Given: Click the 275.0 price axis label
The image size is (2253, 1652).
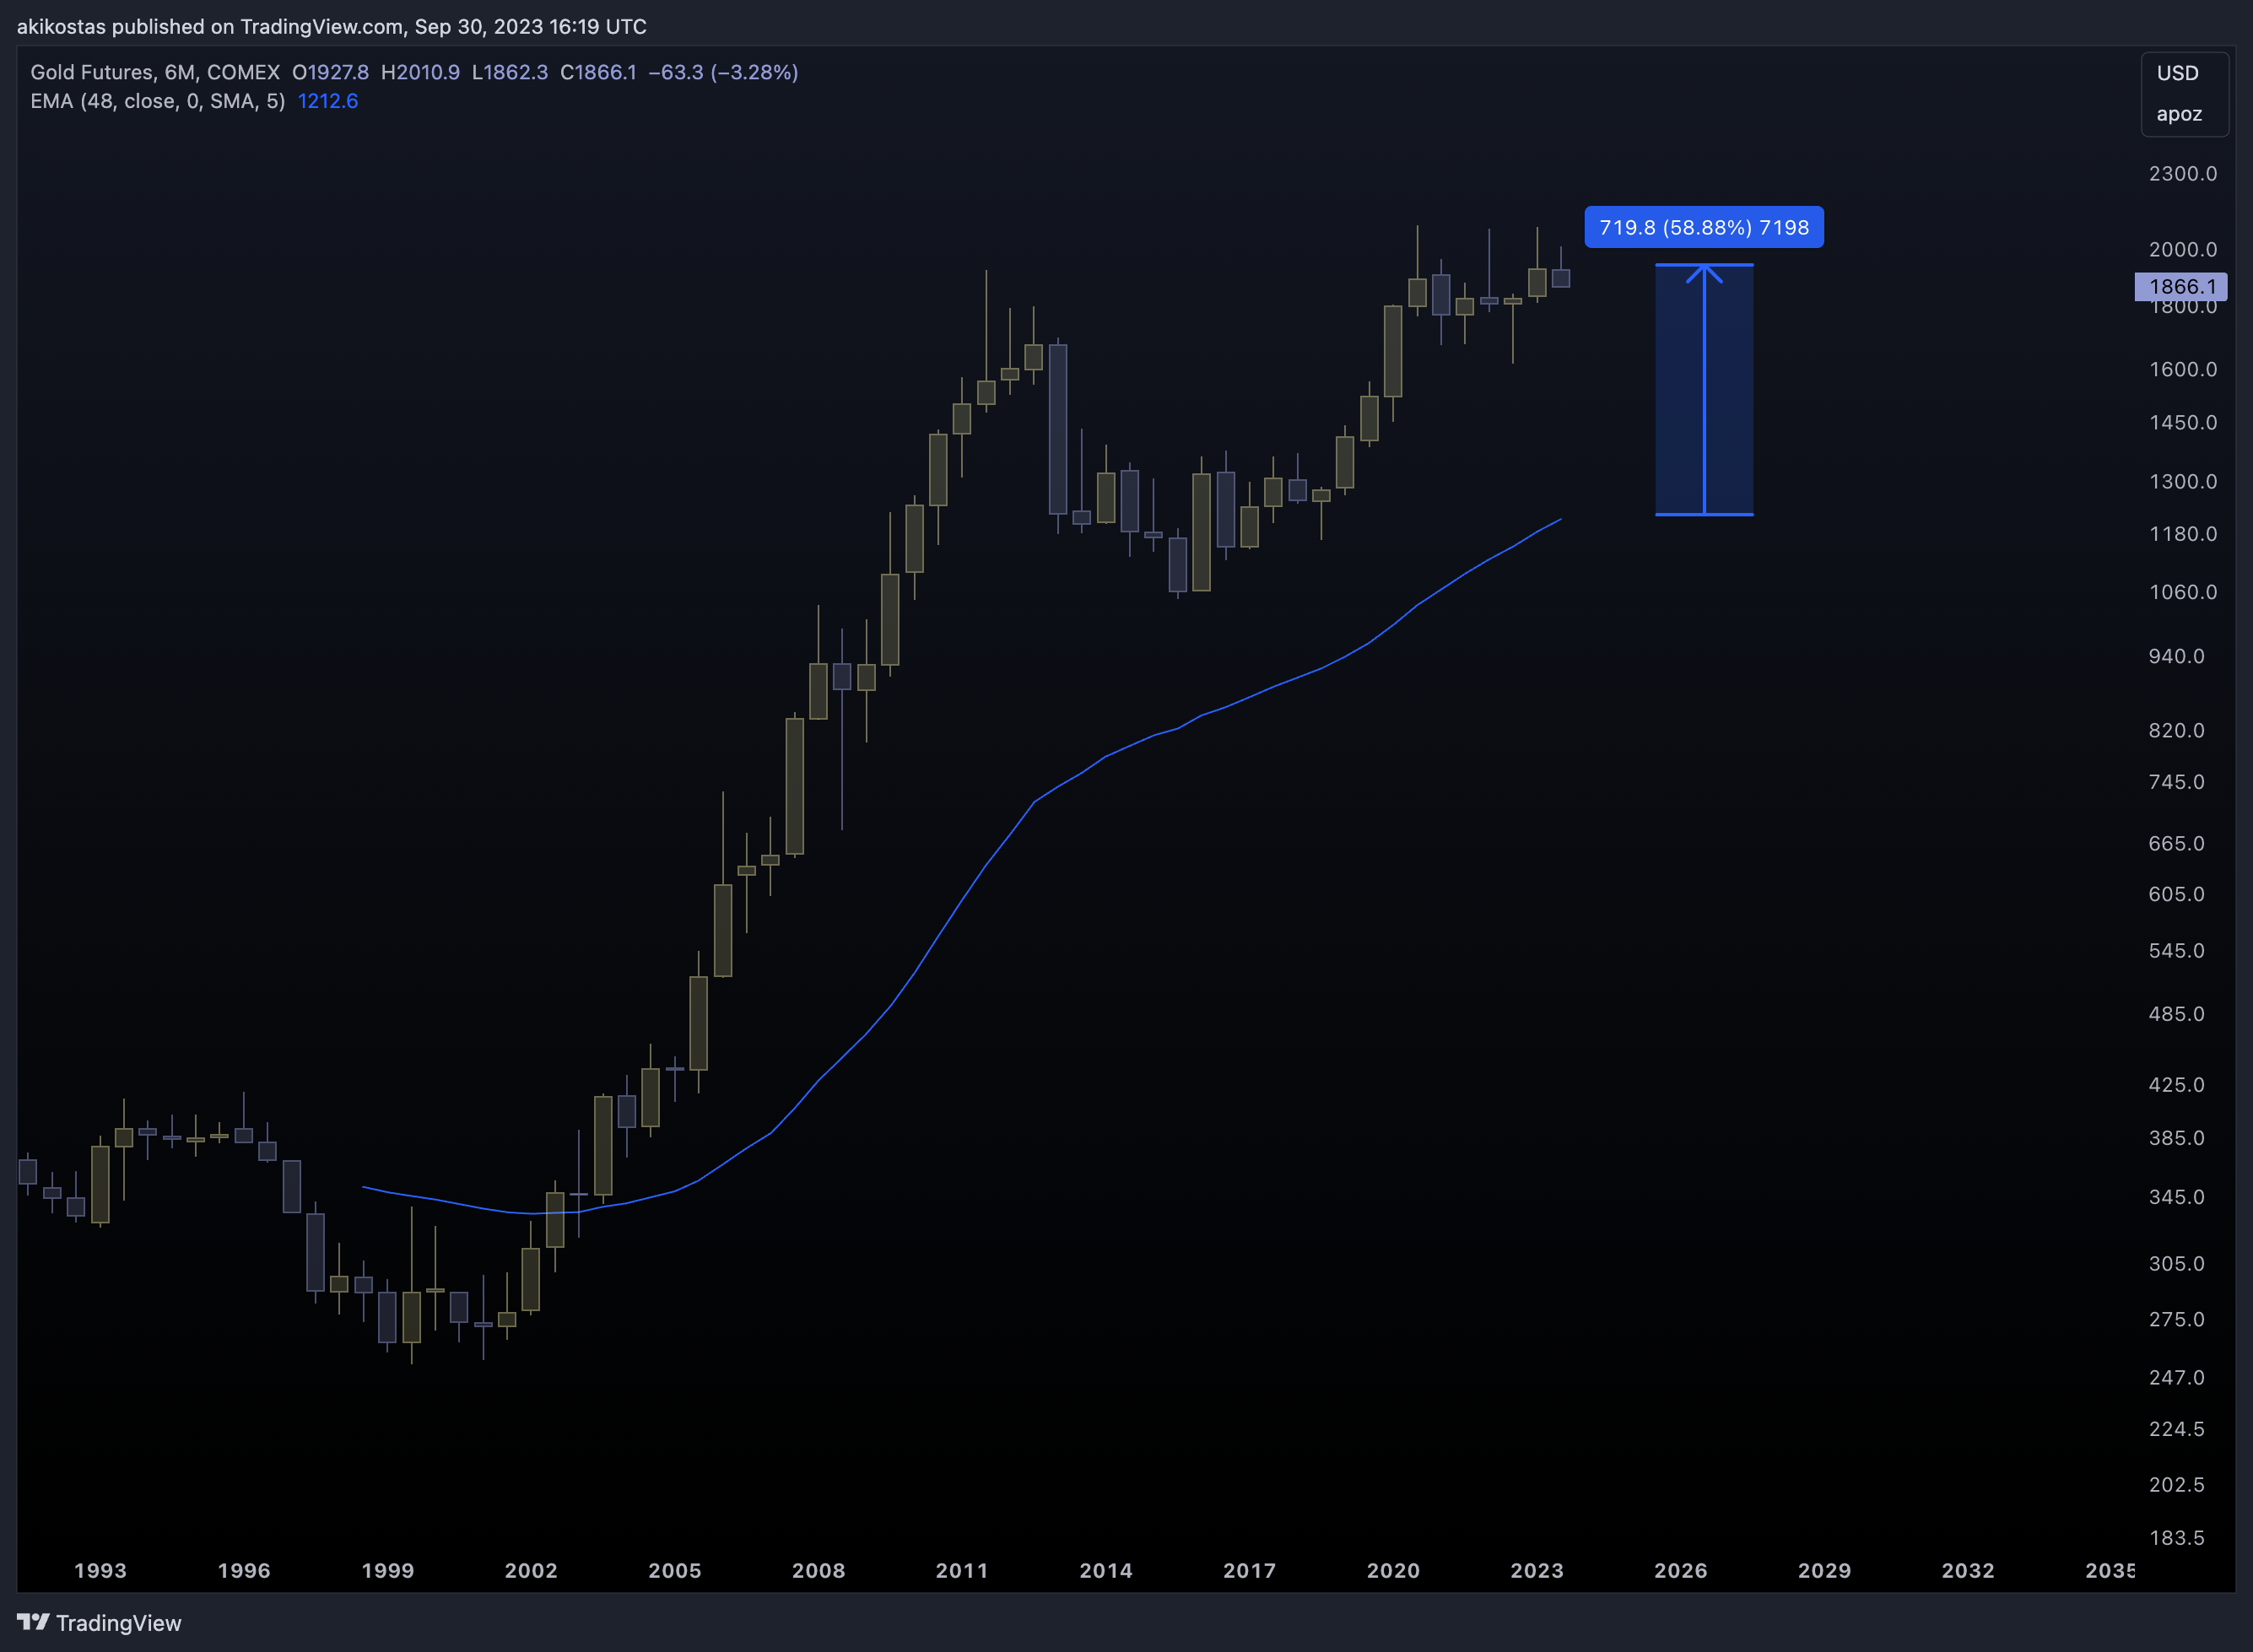Looking at the screenshot, I should pyautogui.click(x=2177, y=1320).
